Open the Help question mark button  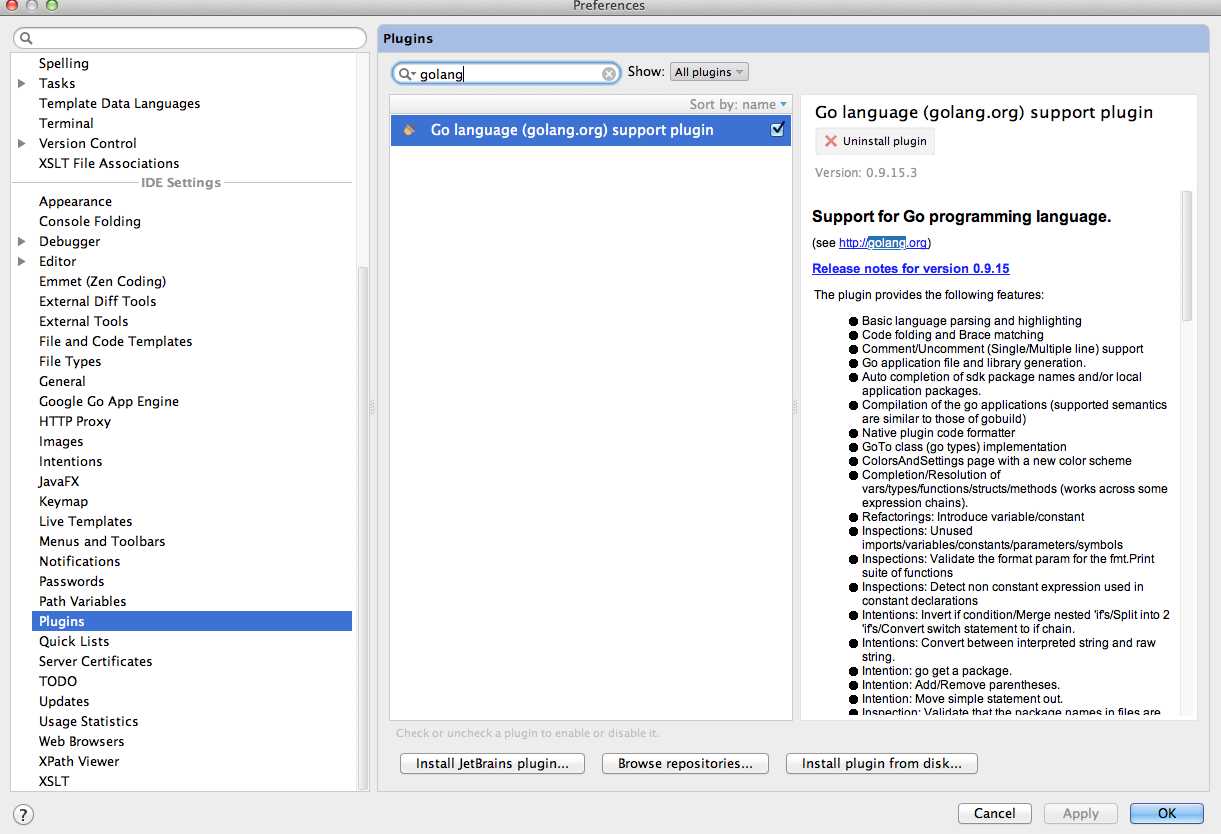[x=22, y=814]
